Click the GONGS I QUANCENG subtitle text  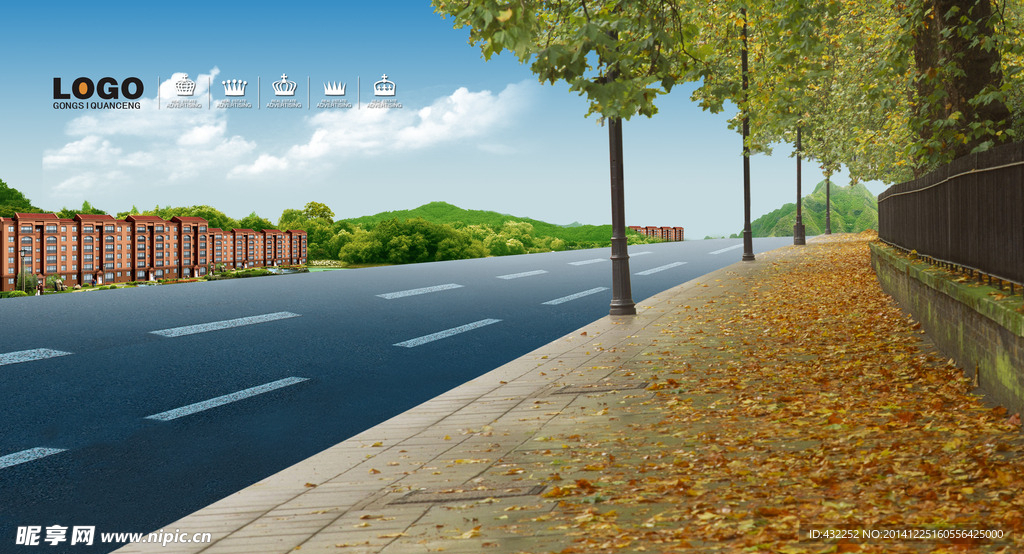tap(98, 104)
